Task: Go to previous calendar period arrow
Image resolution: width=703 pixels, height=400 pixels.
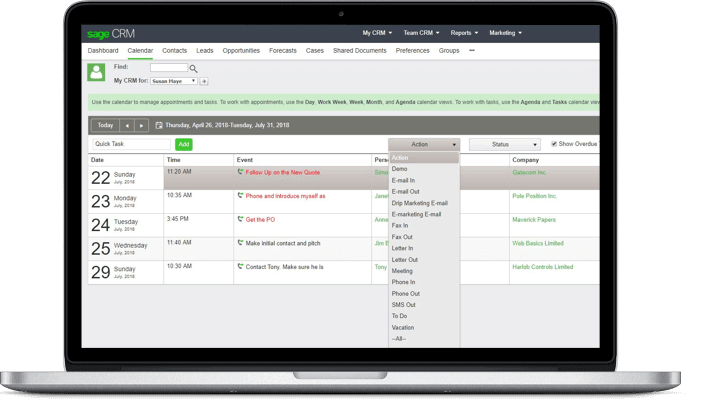Action: (127, 126)
